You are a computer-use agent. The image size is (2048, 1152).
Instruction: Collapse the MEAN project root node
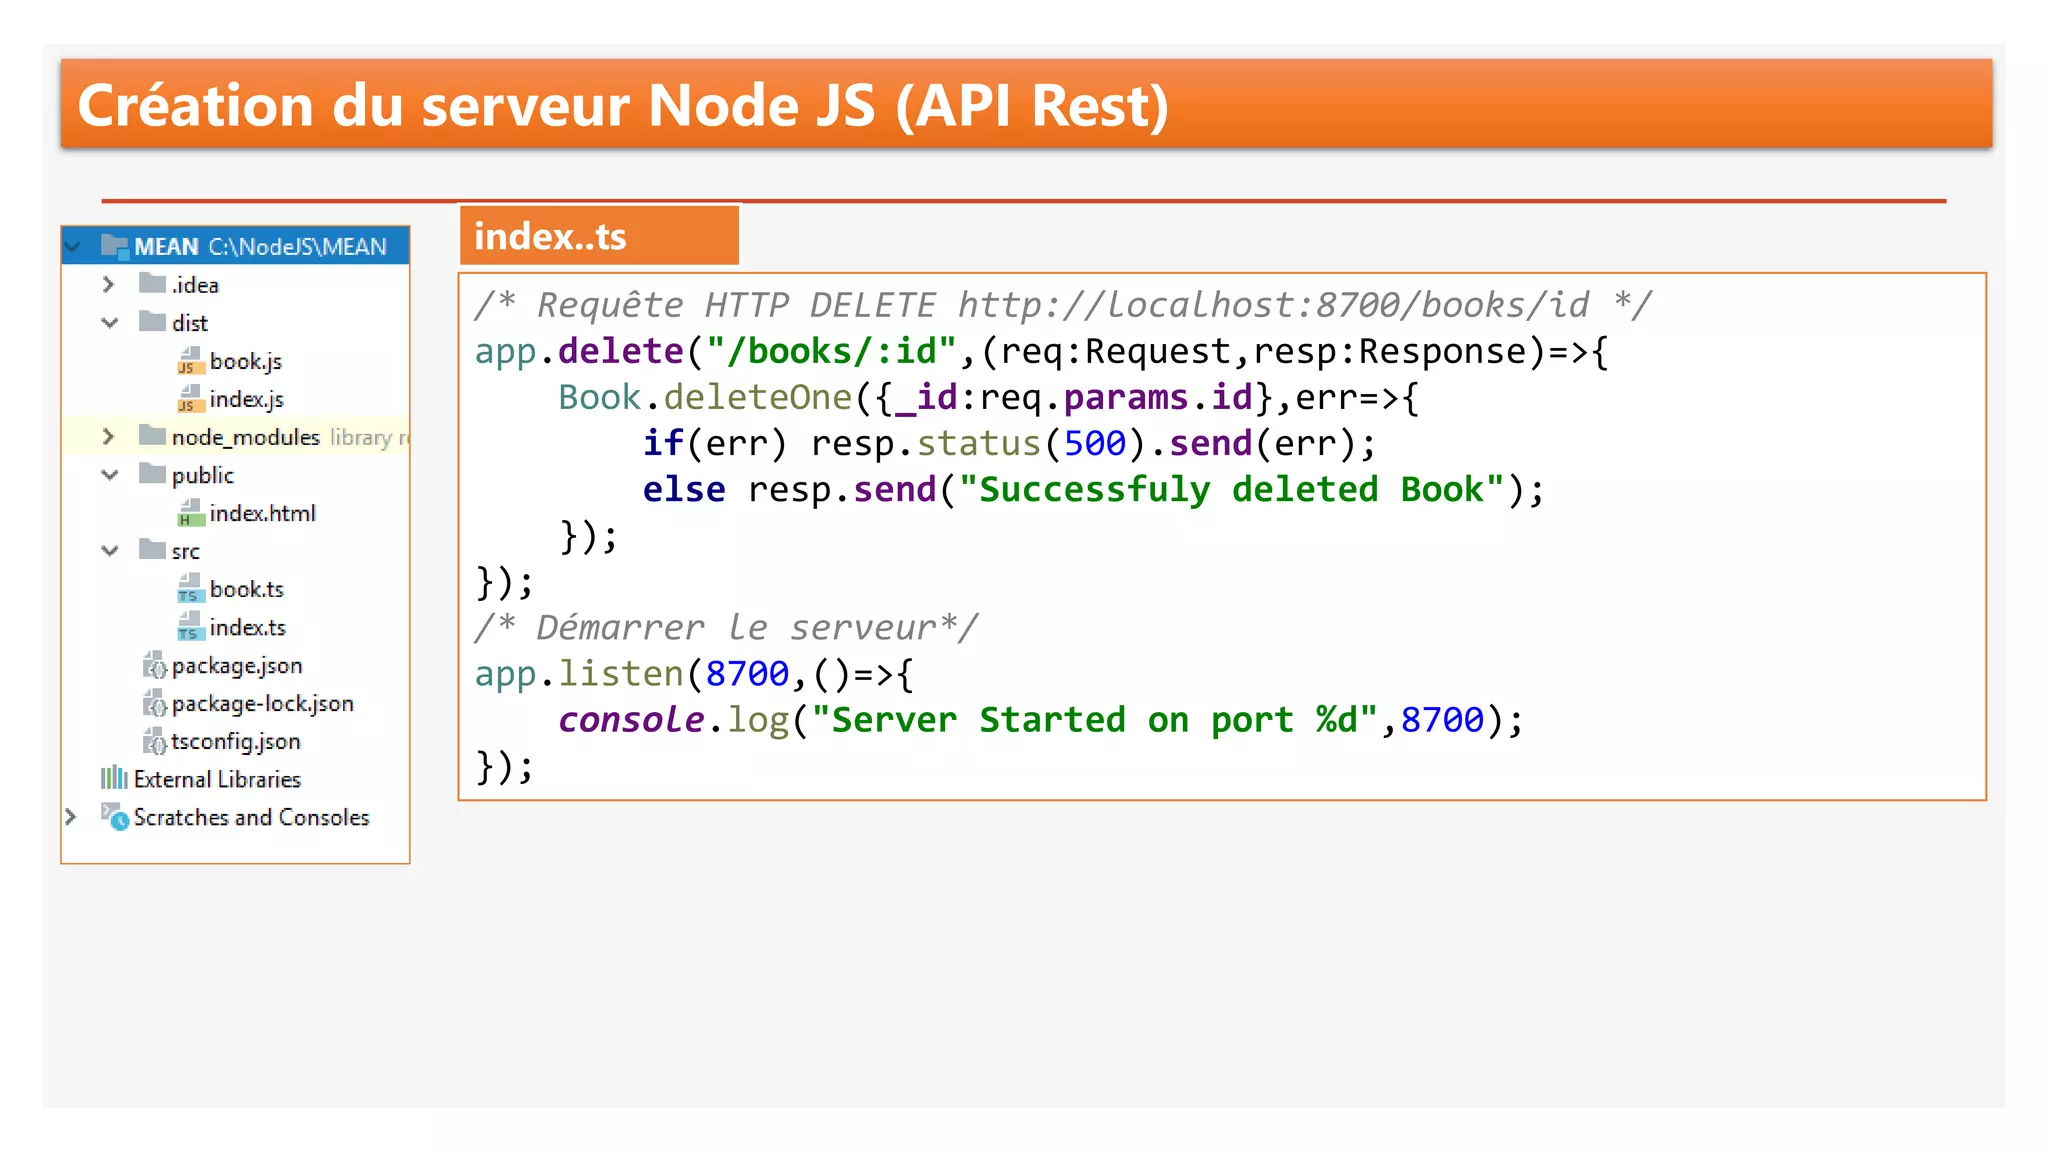point(73,246)
